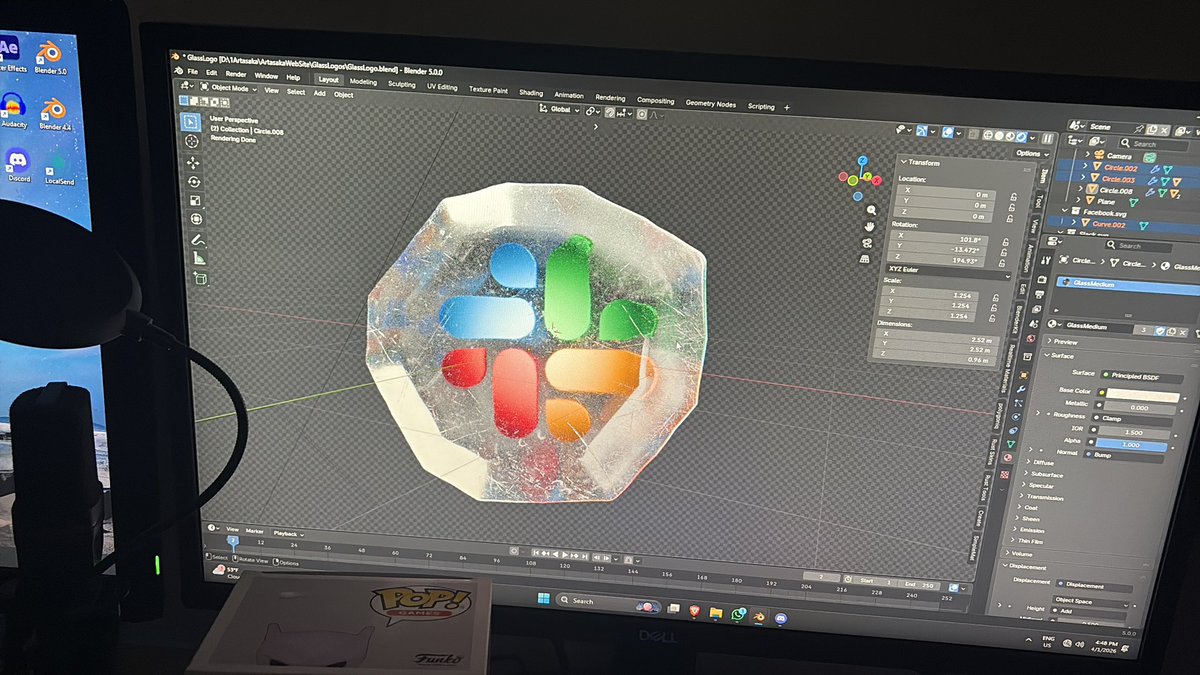Click the zoom magnifier viewport icon
1200x675 pixels.
[870, 210]
